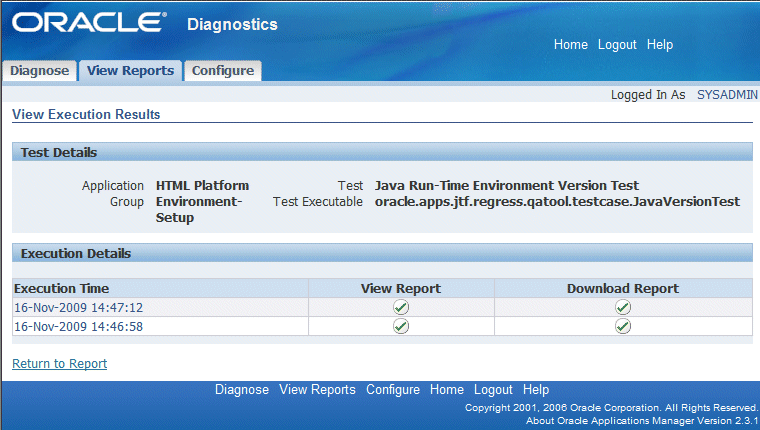Viewport: 760px width, 430px height.
Task: Select execution time 16-Nov-2009 14:46:58
Action: 79,326
